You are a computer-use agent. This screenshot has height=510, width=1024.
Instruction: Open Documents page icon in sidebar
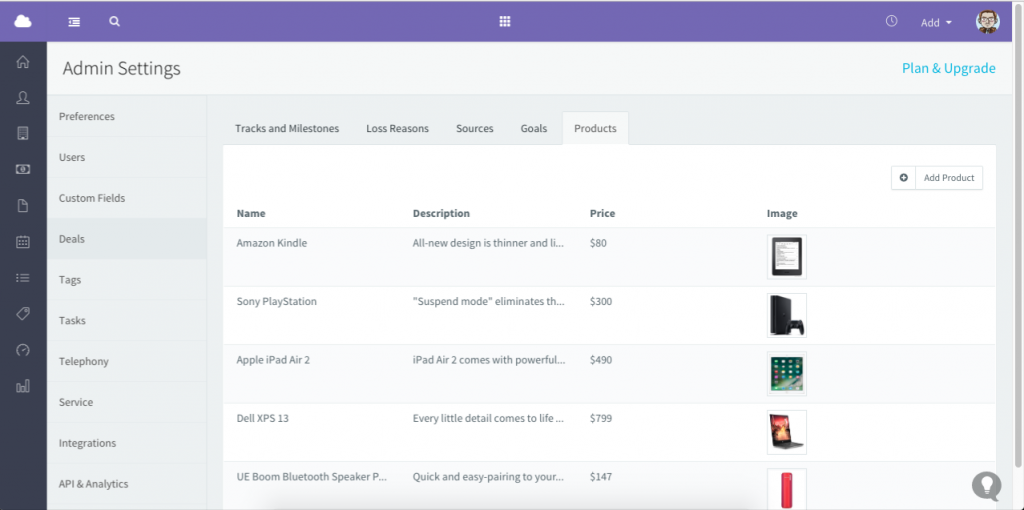point(23,206)
